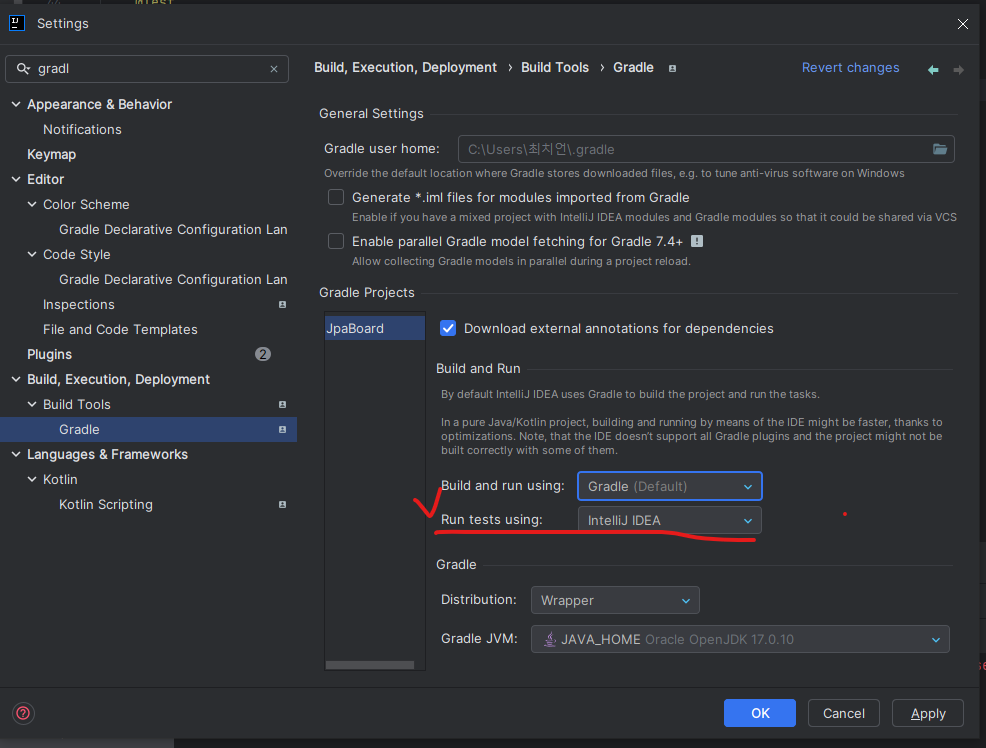Click project-level icon on Build Tools row
The height and width of the screenshot is (748, 986).
[282, 404]
